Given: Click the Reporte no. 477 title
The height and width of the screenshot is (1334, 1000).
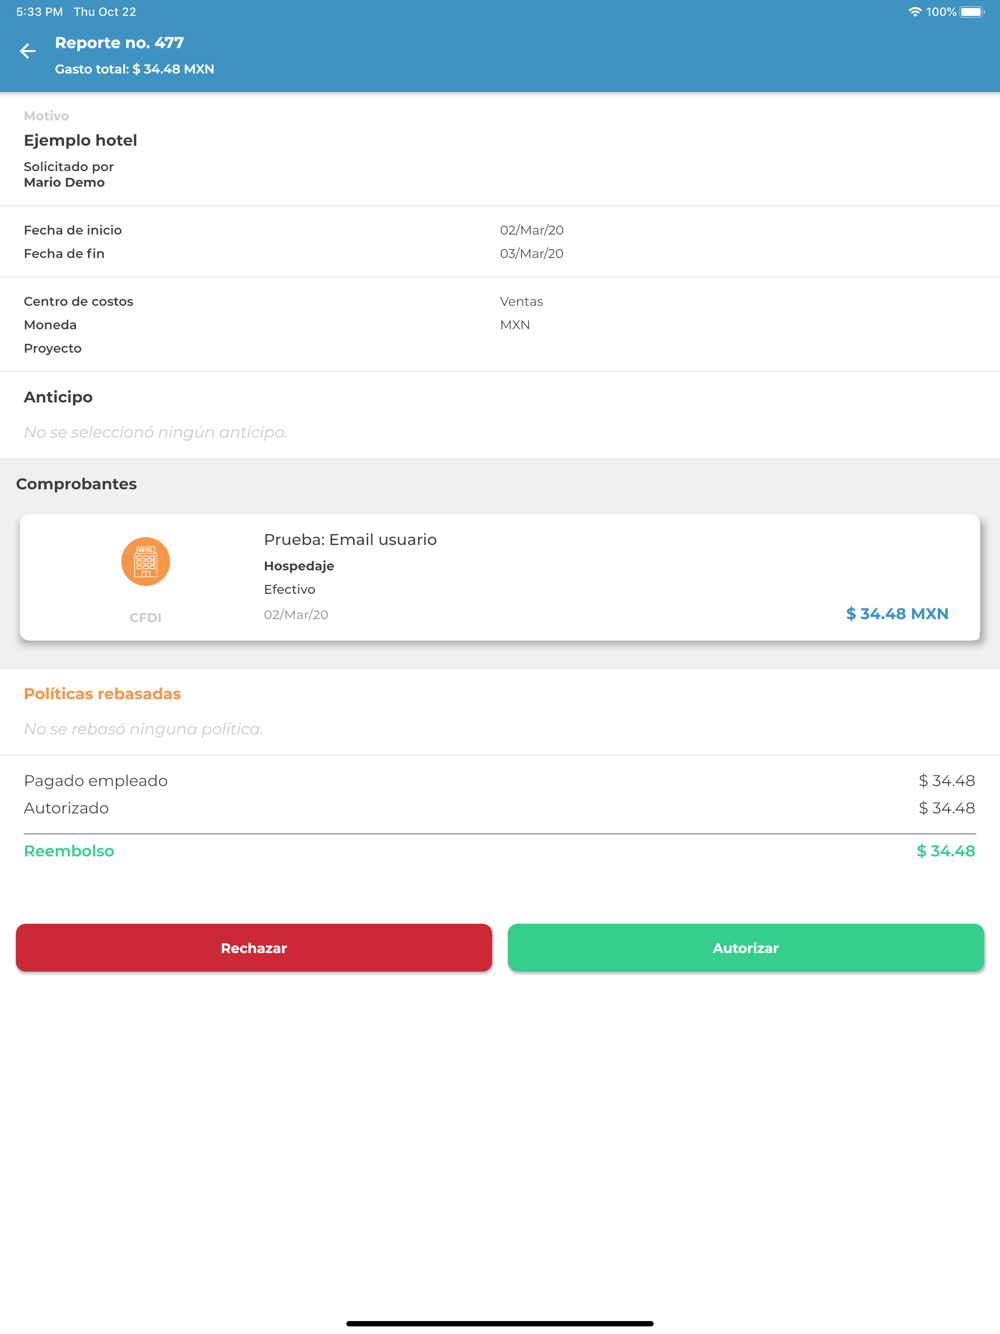Looking at the screenshot, I should point(119,43).
